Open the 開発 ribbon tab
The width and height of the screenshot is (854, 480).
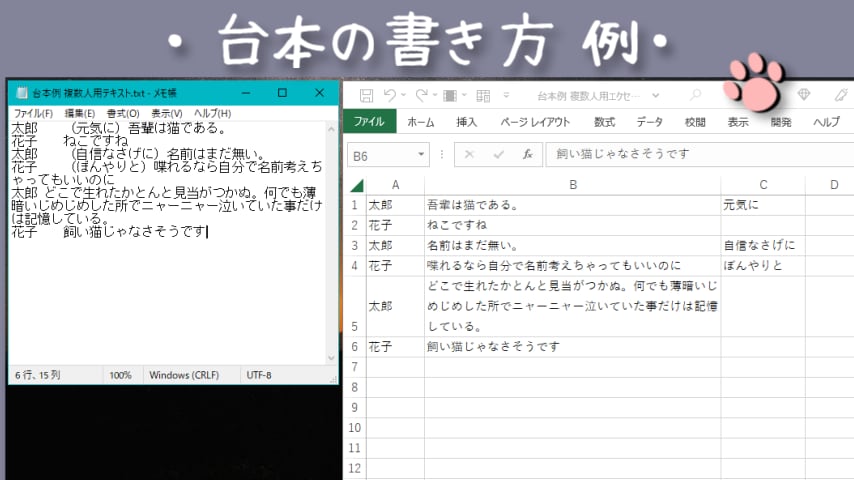tap(781, 122)
